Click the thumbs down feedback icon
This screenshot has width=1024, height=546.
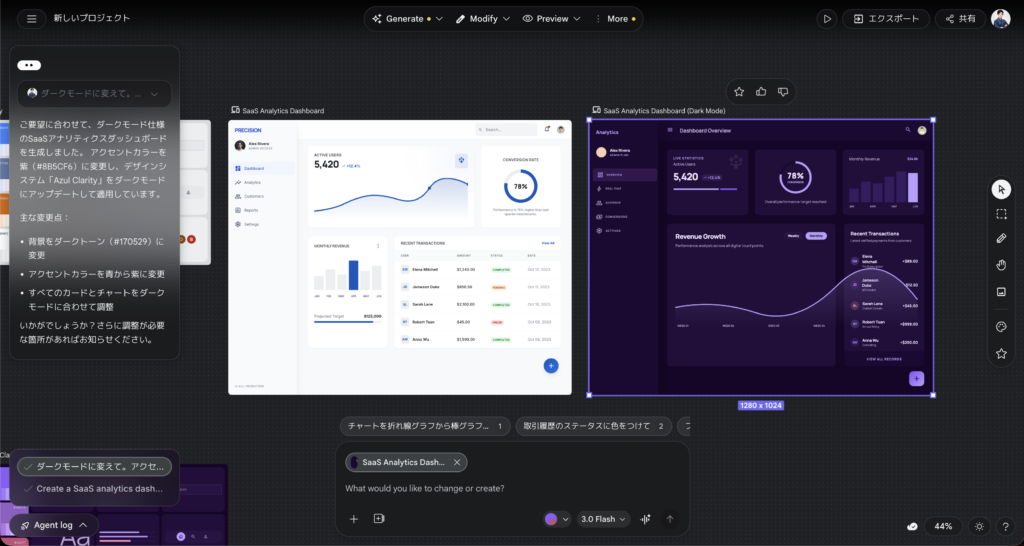783,92
